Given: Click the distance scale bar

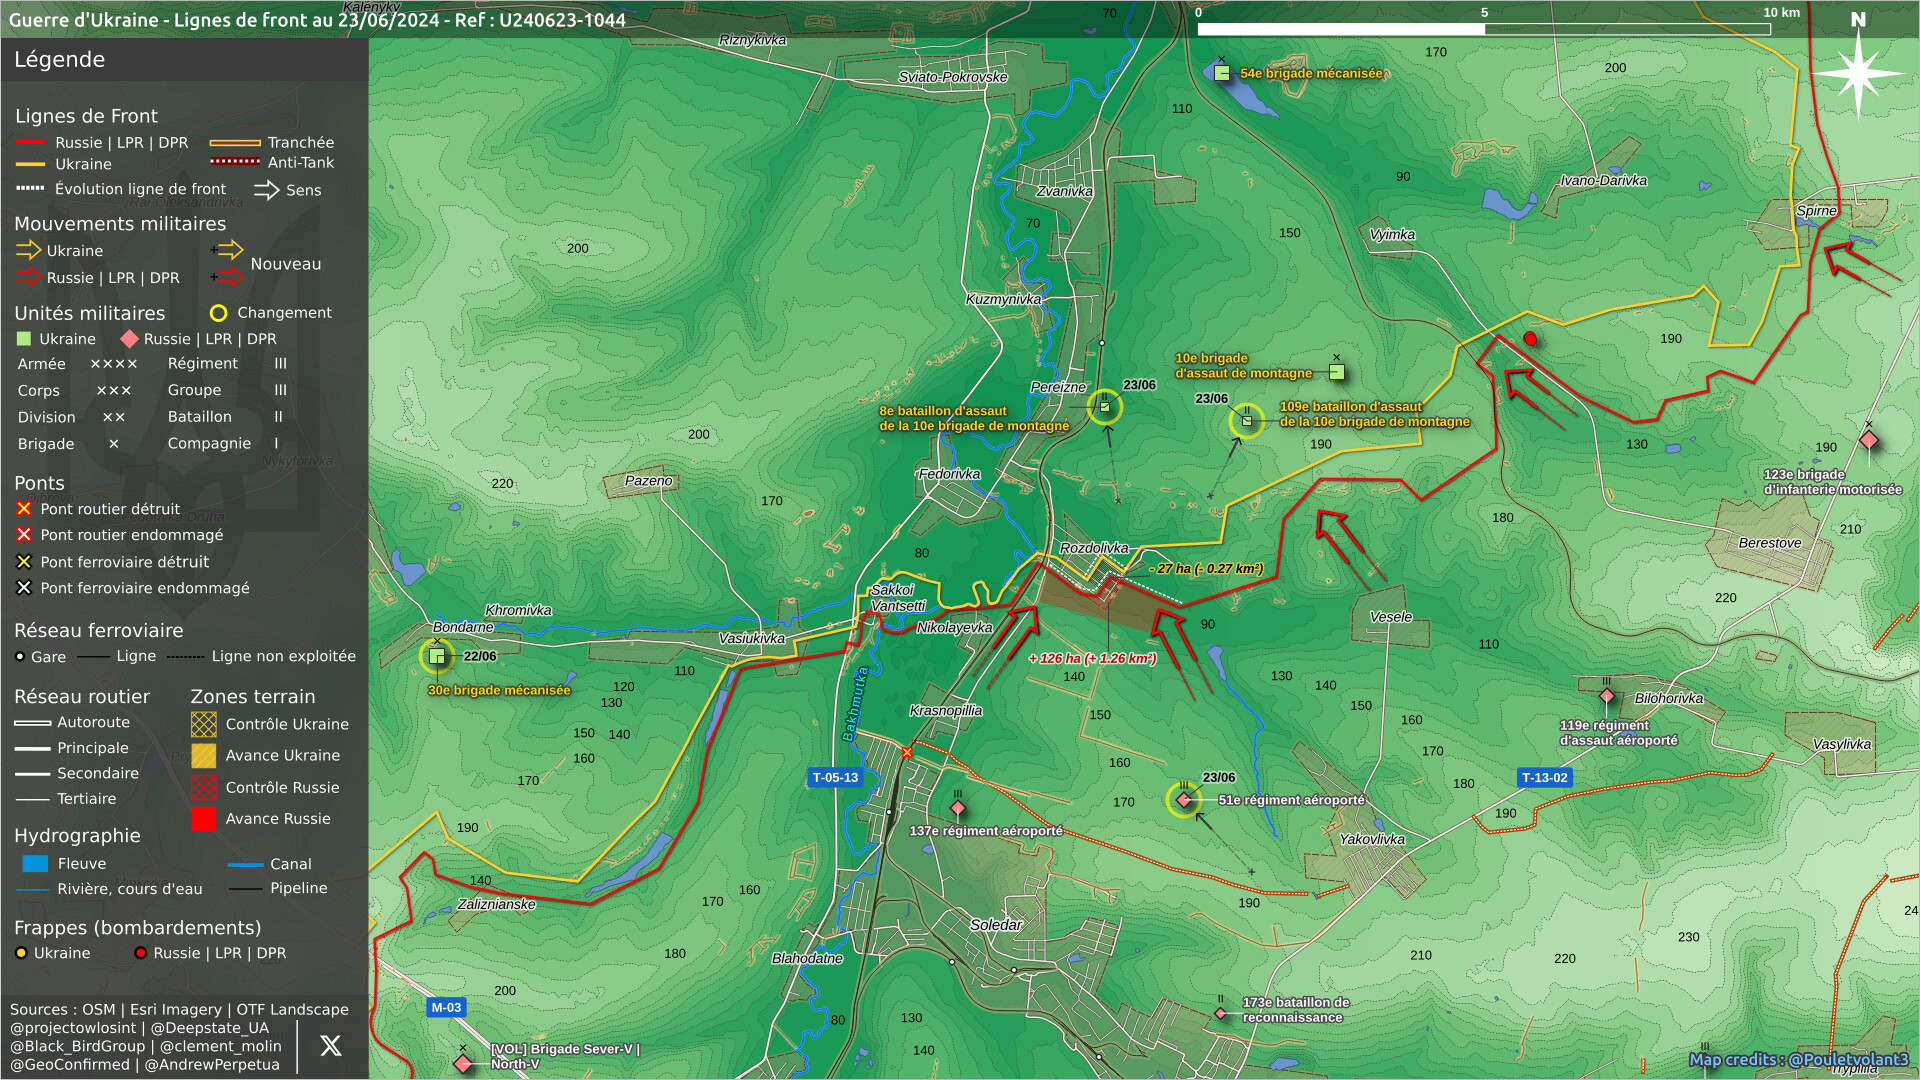Looking at the screenshot, I should [x=1484, y=29].
